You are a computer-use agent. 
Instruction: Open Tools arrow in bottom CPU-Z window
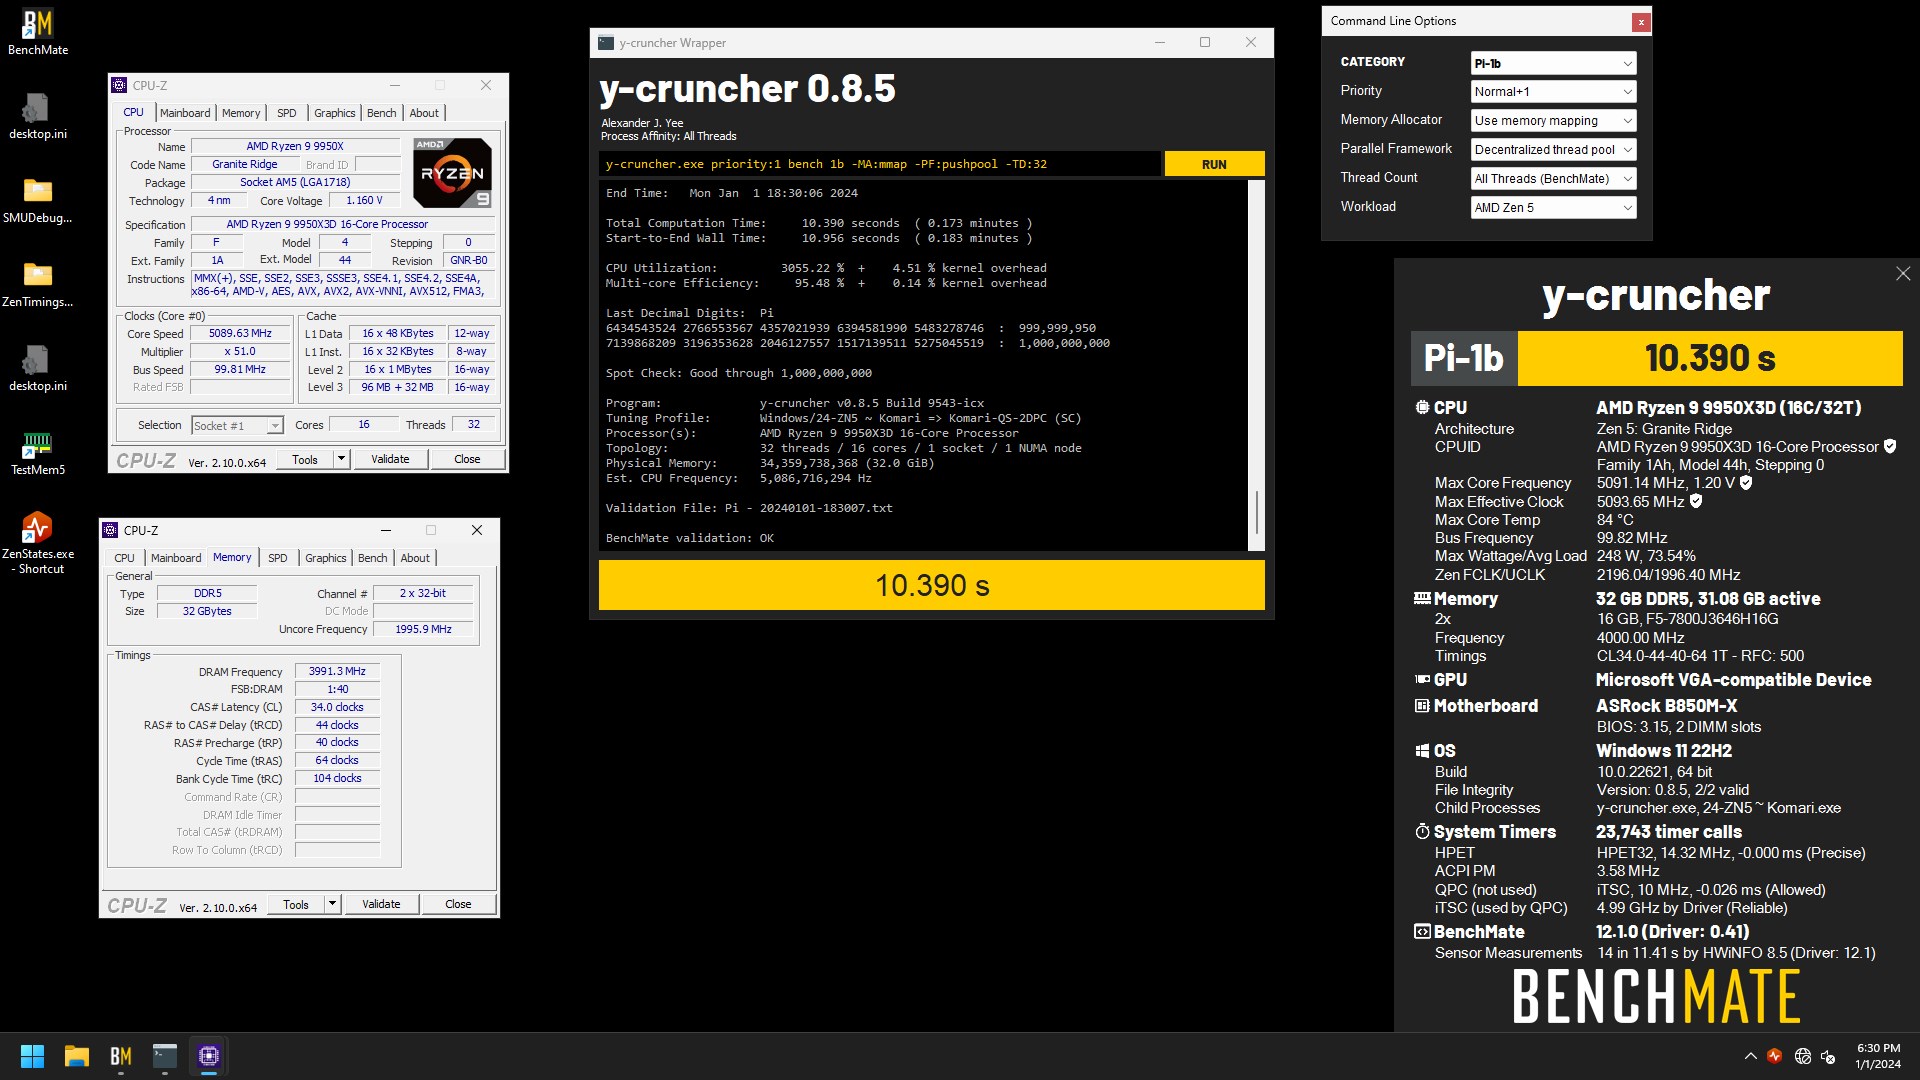click(332, 904)
